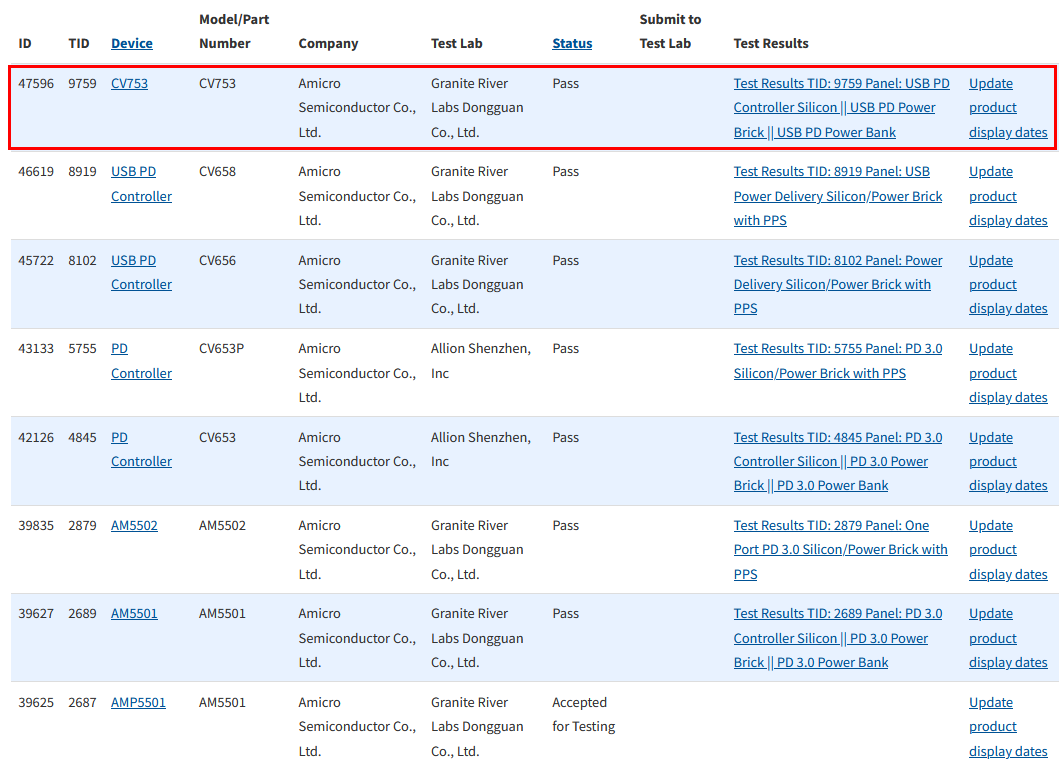Sort the table by Device column
The width and height of the screenshot is (1064, 765).
pos(132,43)
